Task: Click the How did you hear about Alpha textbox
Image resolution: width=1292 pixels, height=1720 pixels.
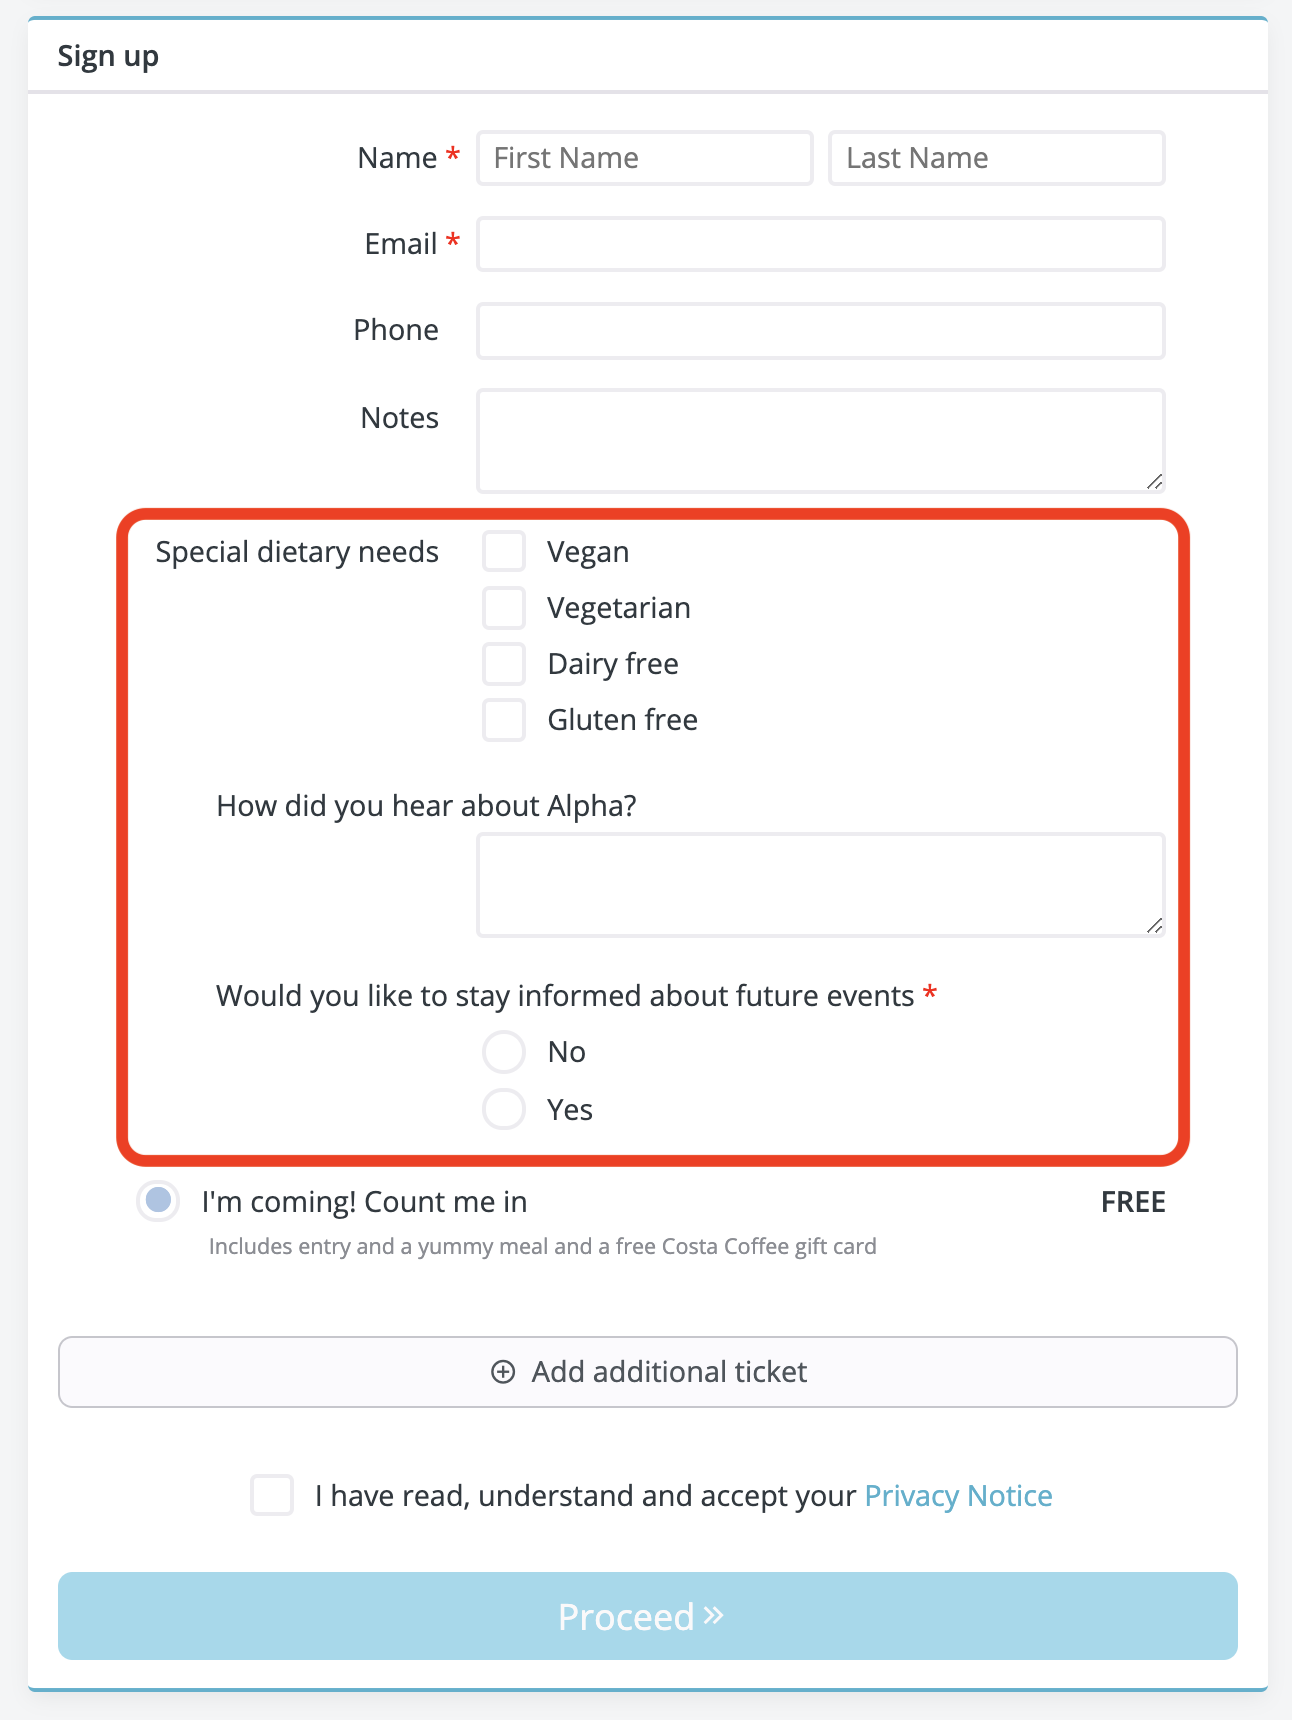Action: click(821, 885)
